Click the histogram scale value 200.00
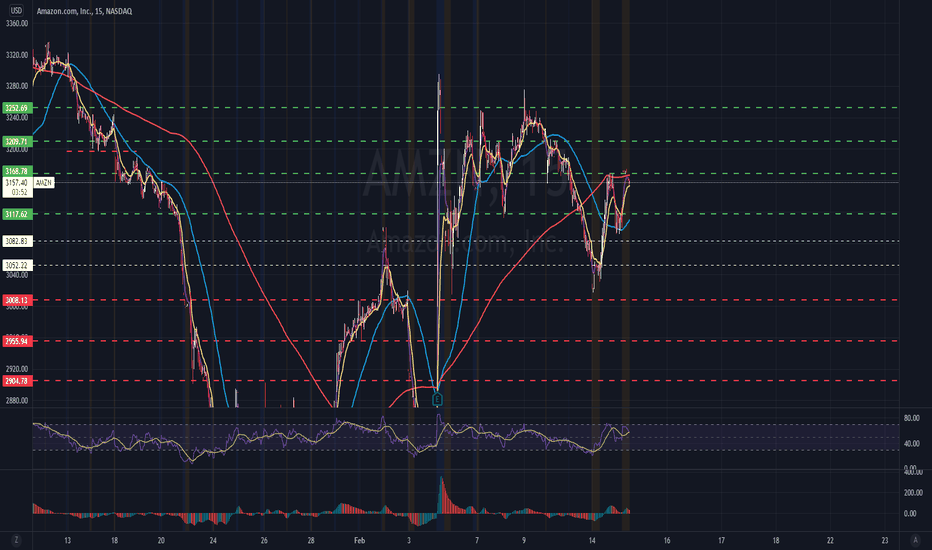This screenshot has height=550, width=932. pos(914,493)
